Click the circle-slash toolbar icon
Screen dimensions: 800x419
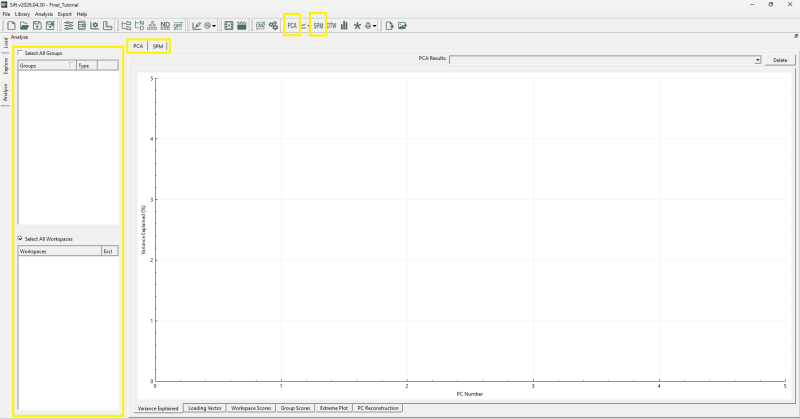pyautogui.click(x=208, y=26)
